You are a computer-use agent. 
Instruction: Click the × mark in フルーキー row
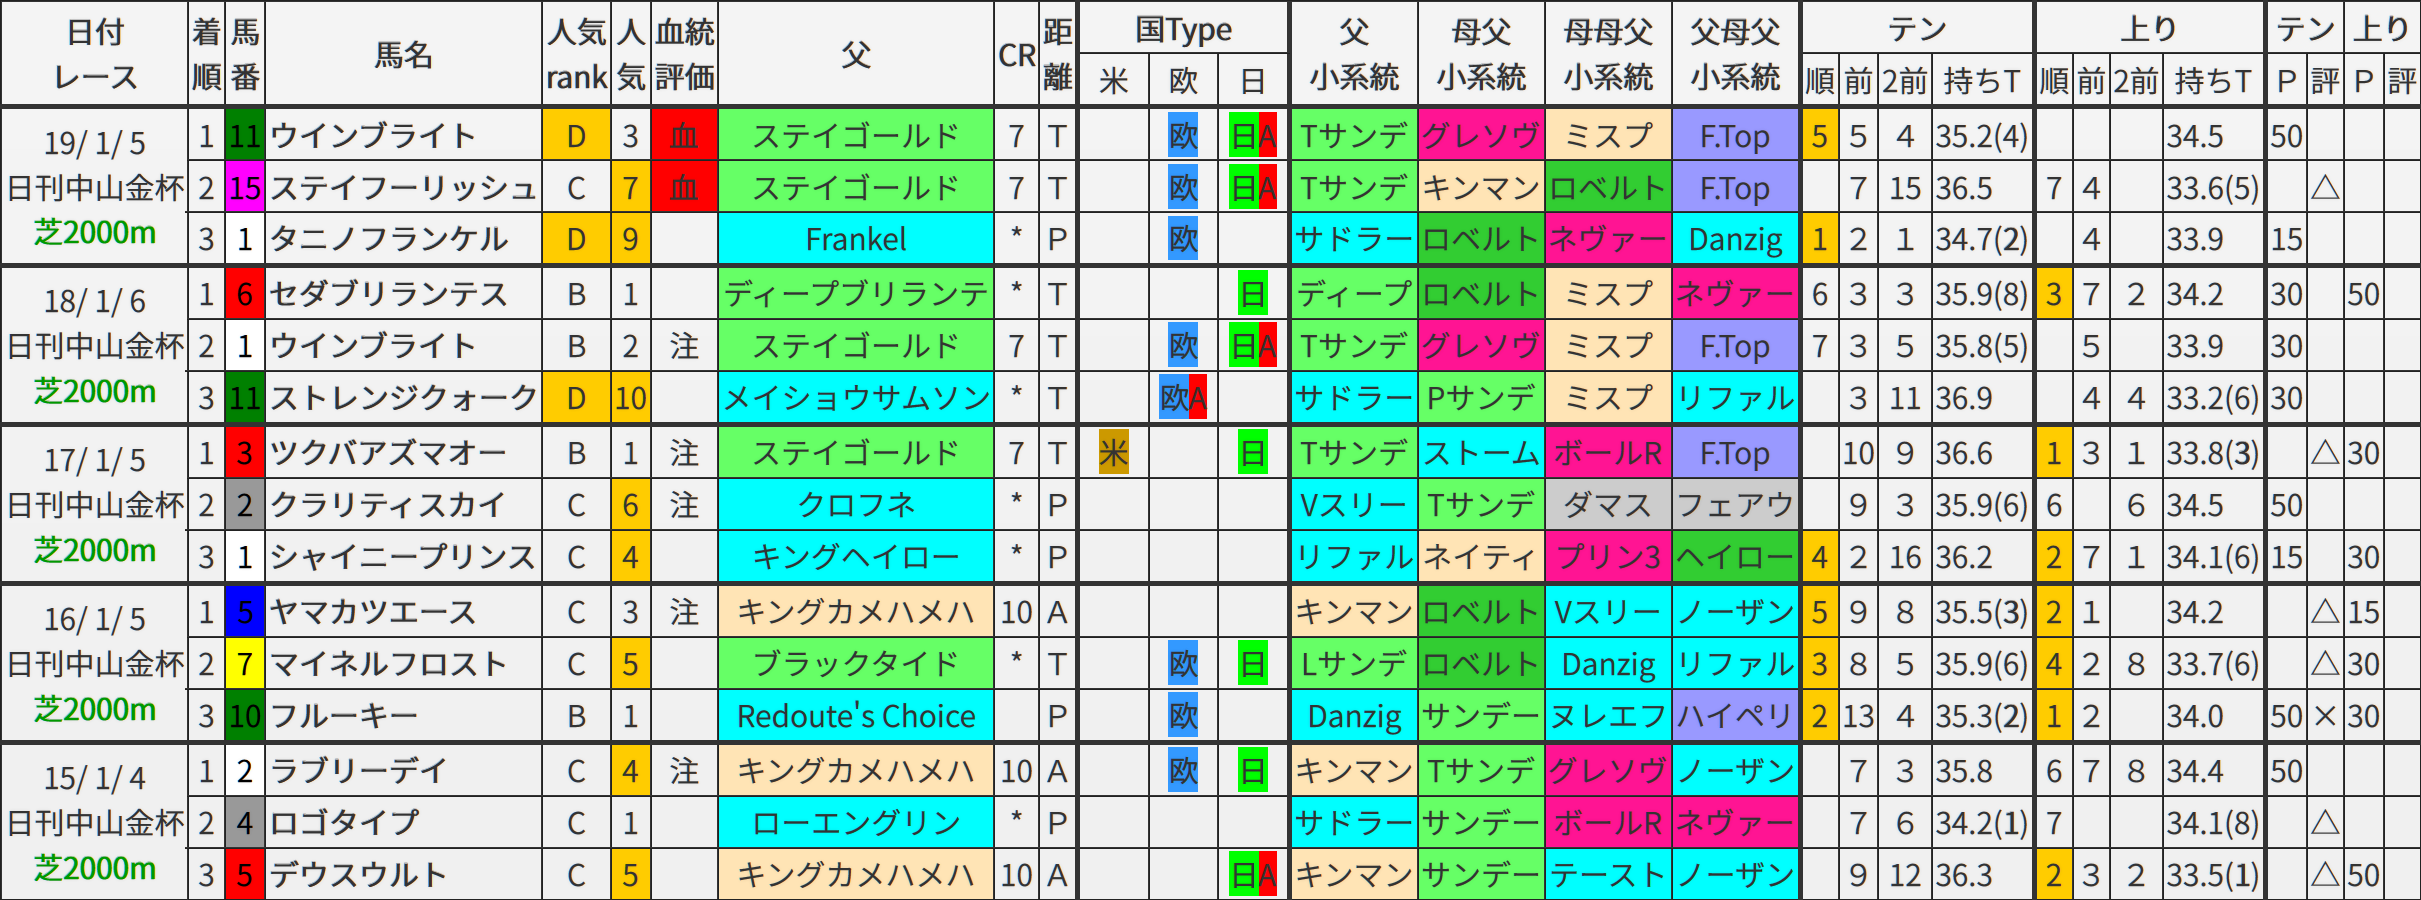2325,716
